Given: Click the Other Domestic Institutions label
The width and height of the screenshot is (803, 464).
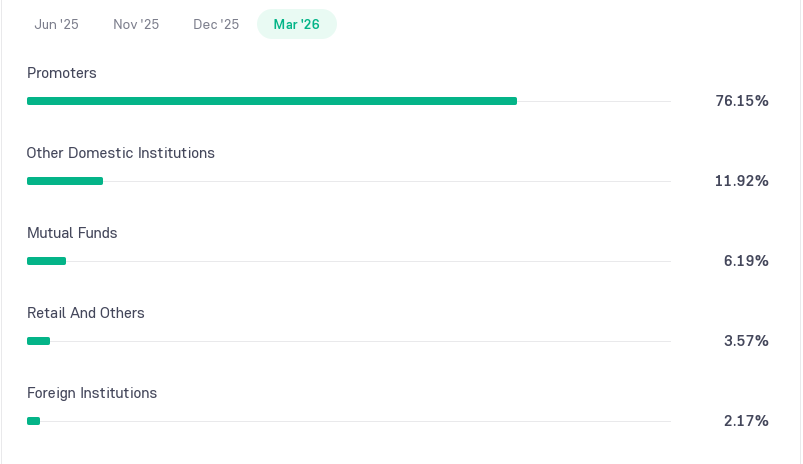Looking at the screenshot, I should point(120,153).
